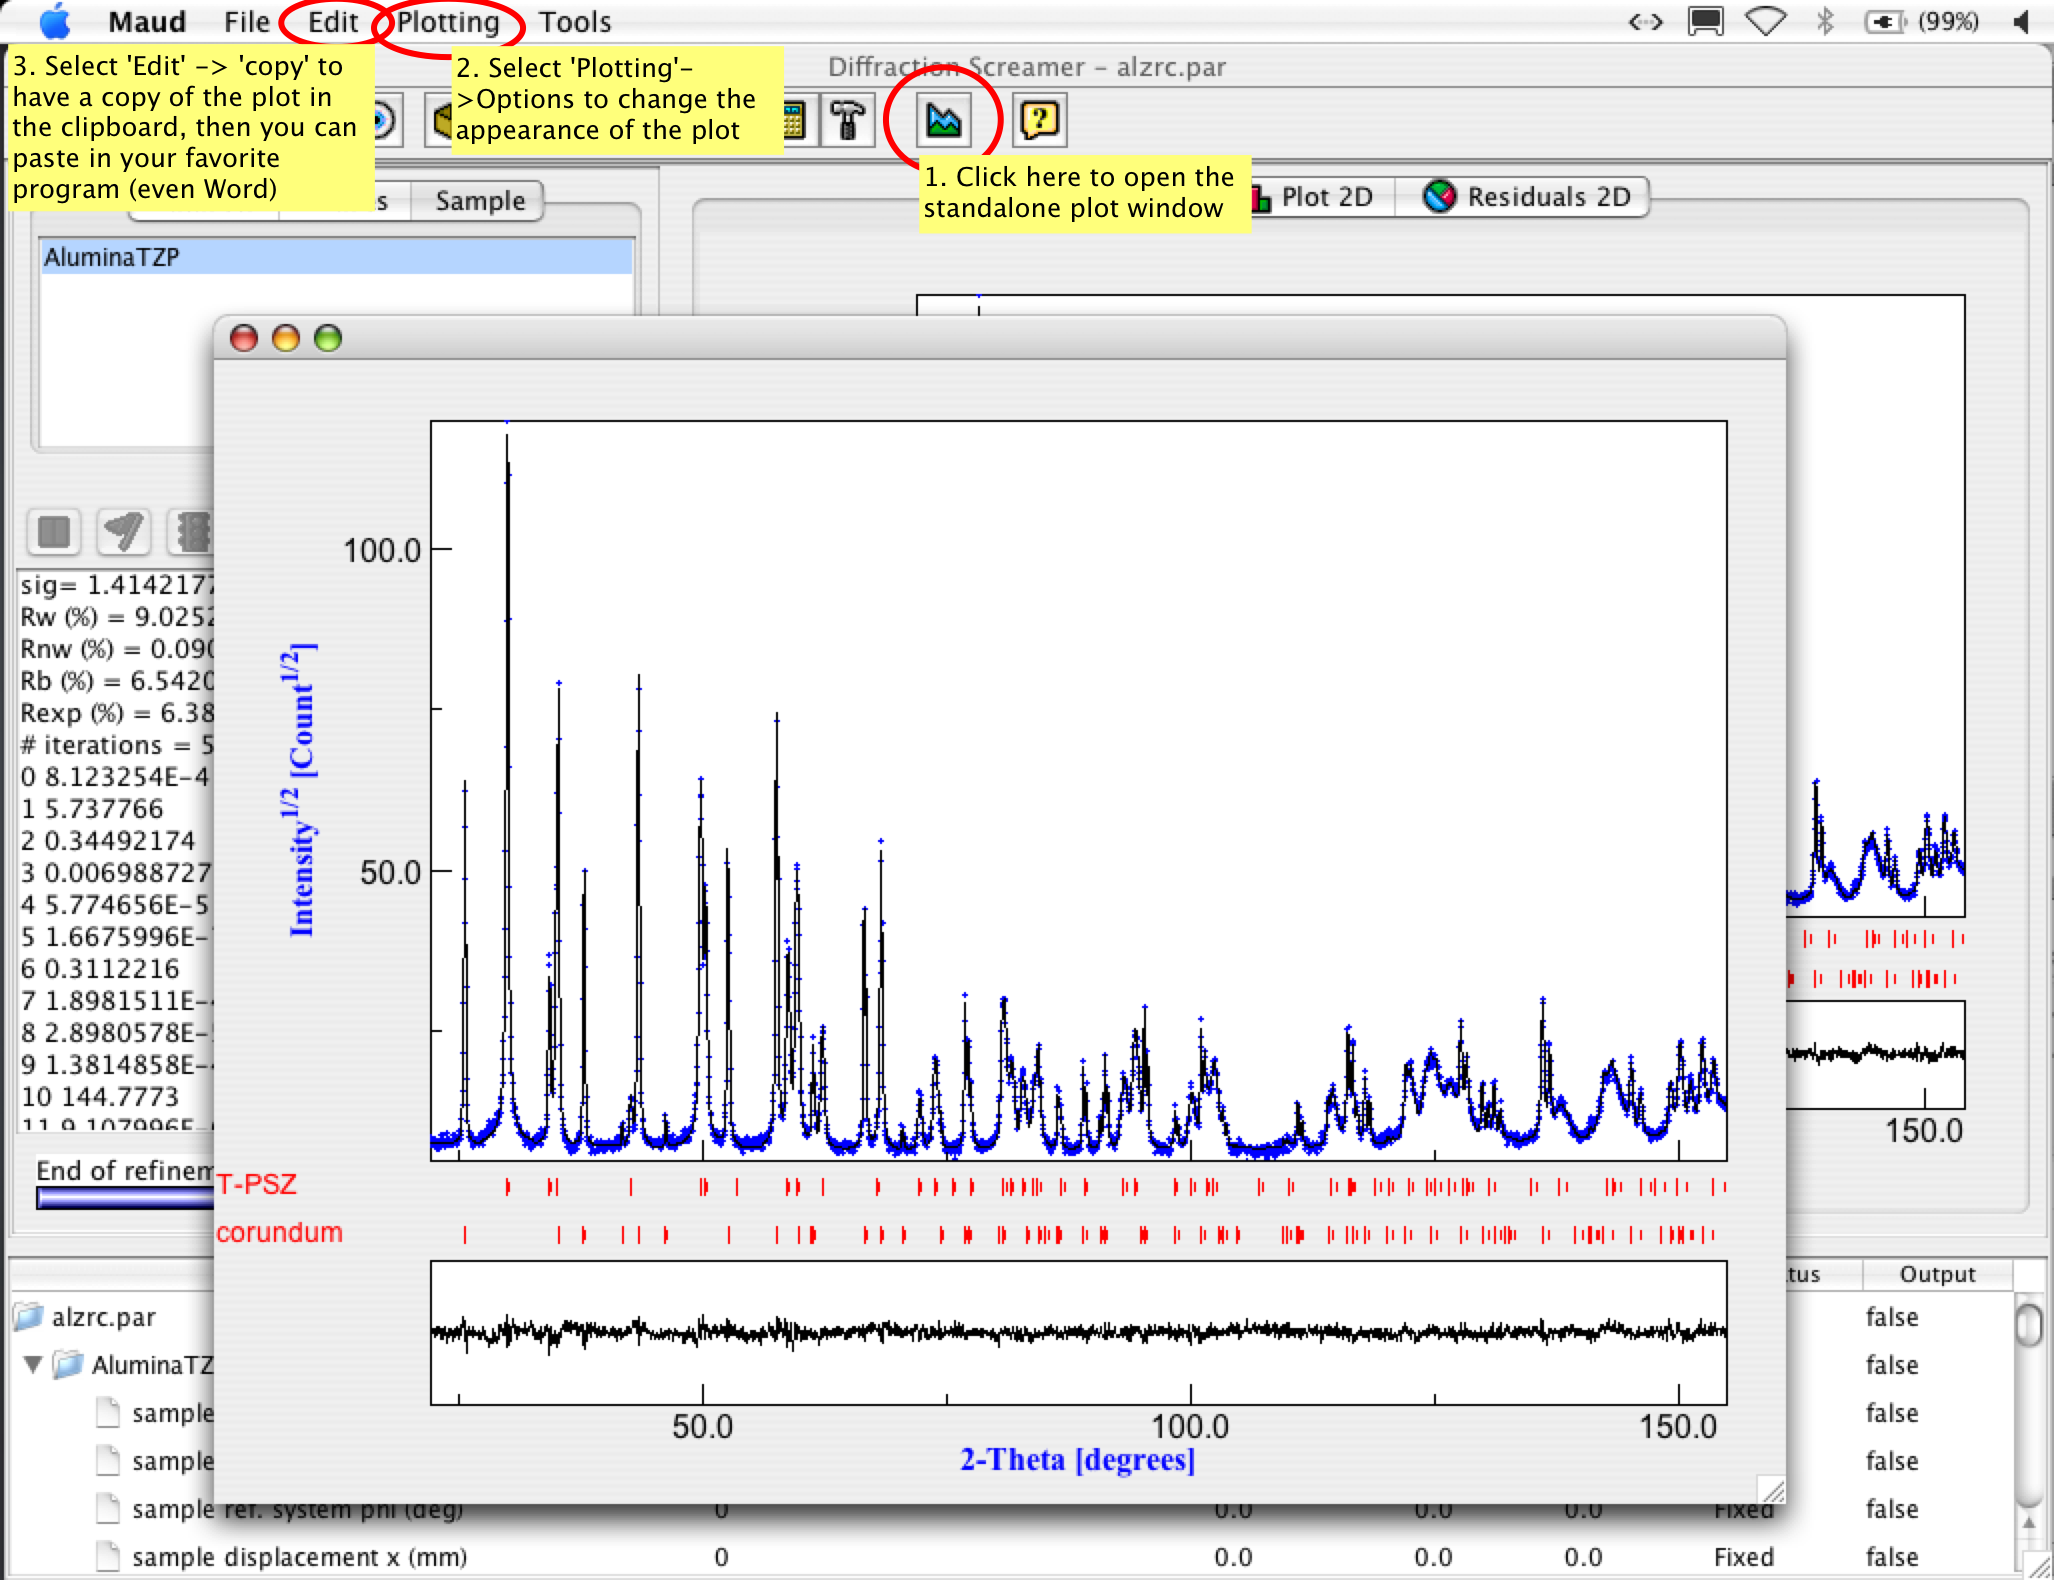Click the volume speaker icon in menu bar
Screen dimensions: 2054x1580
2021,21
